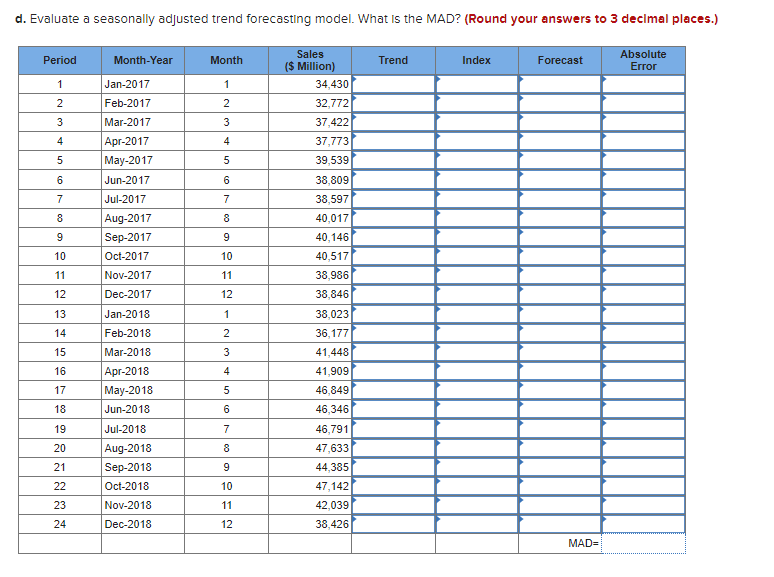This screenshot has height=577, width=774.
Task: Select Absolute Error cell for Jan-2018
Action: click(x=644, y=314)
